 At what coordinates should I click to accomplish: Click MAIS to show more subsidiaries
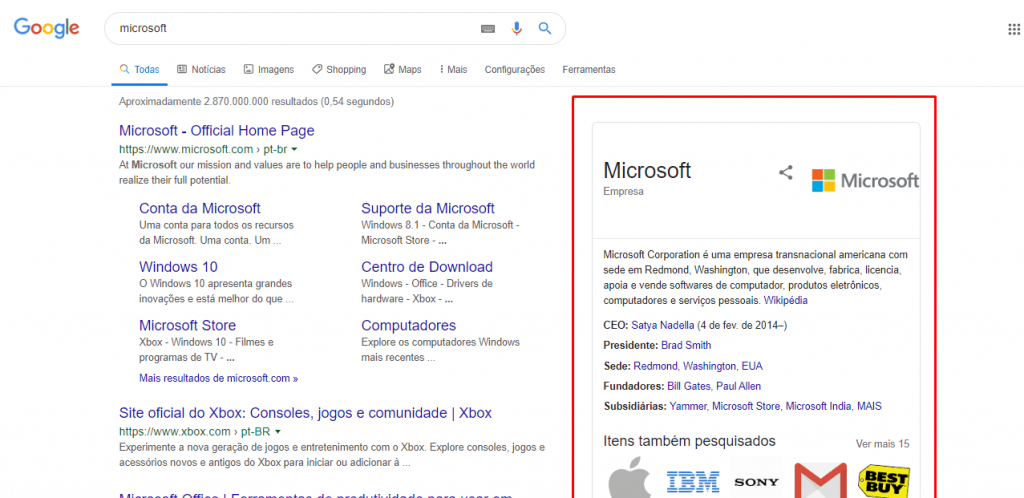tap(869, 407)
